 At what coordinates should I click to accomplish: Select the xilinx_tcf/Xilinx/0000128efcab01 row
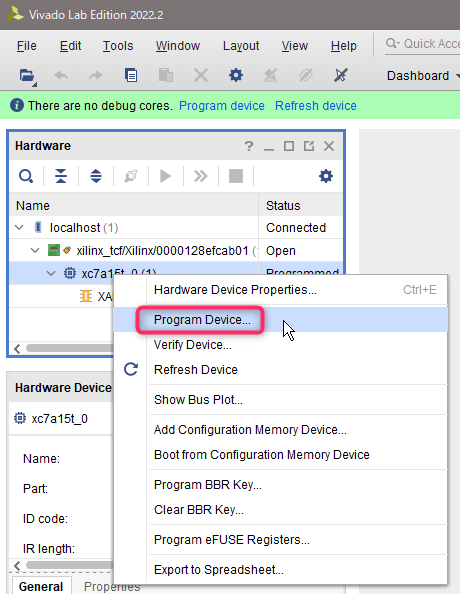pyautogui.click(x=176, y=250)
